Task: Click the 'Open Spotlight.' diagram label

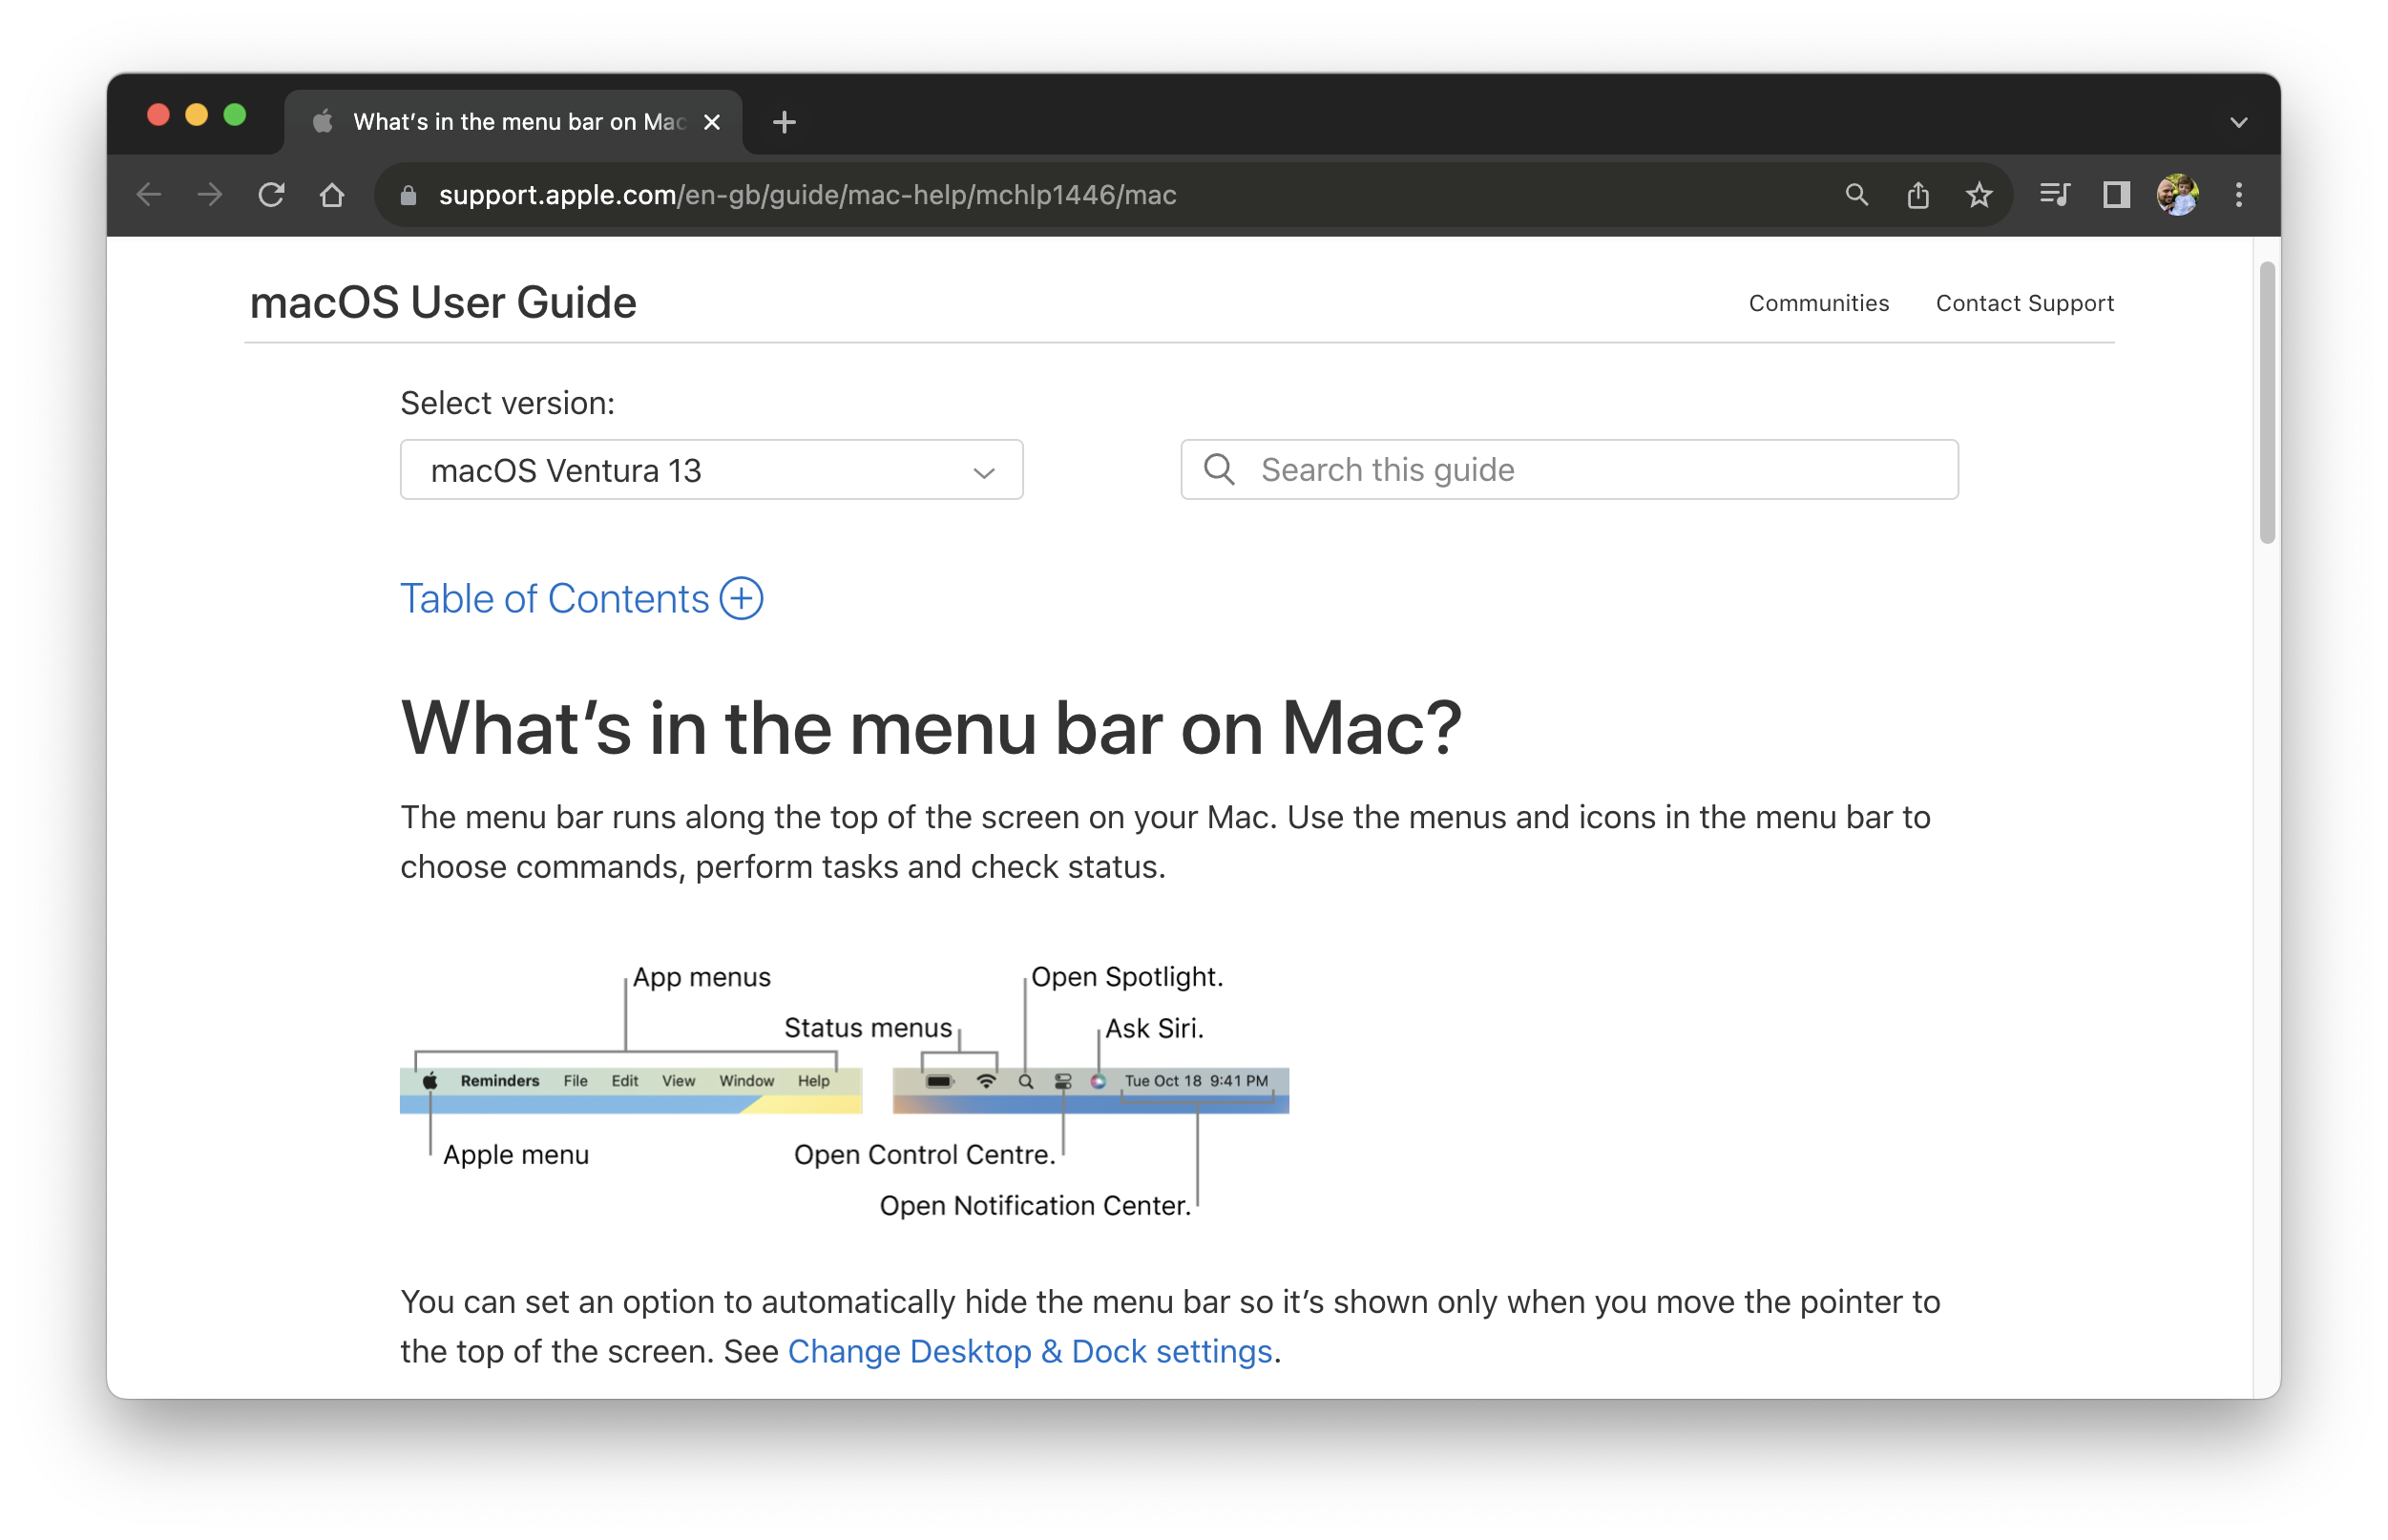Action: (1127, 977)
